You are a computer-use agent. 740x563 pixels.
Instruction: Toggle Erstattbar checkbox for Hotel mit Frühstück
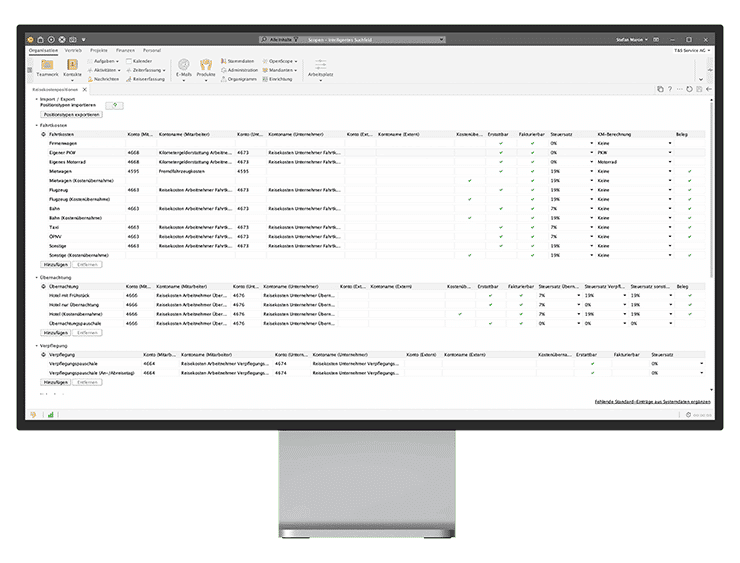click(491, 295)
